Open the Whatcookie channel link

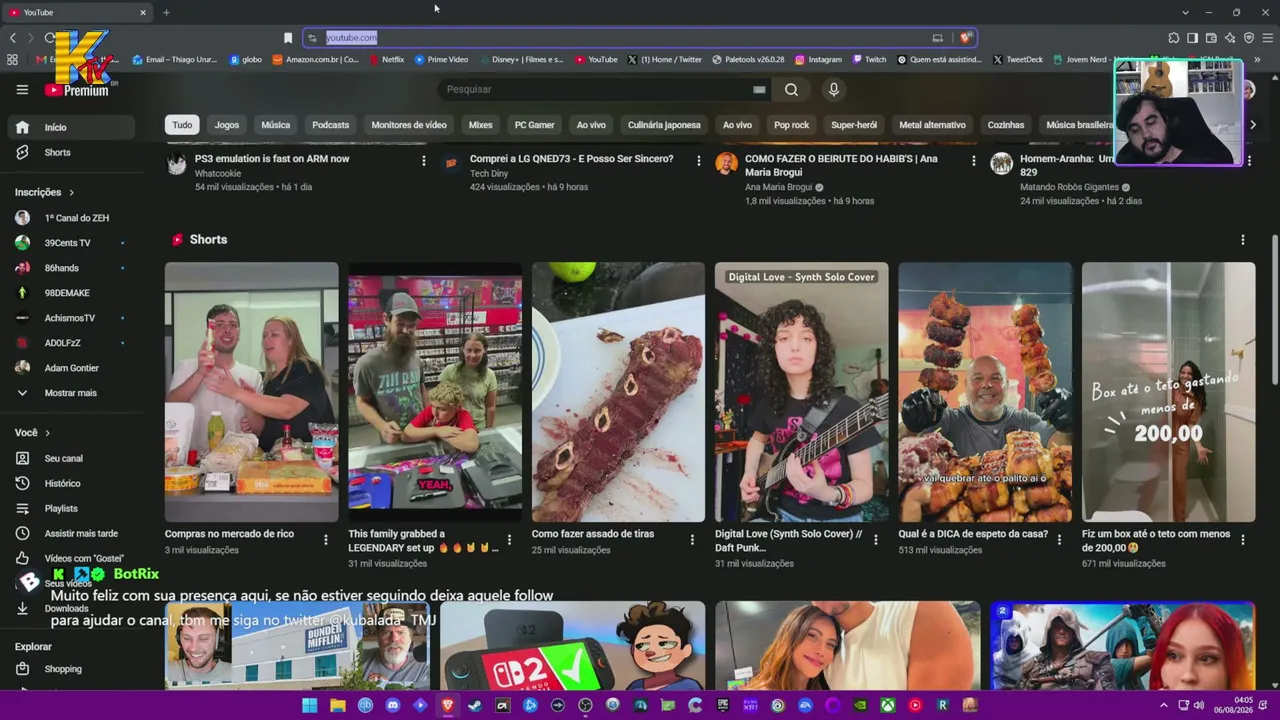(218, 174)
